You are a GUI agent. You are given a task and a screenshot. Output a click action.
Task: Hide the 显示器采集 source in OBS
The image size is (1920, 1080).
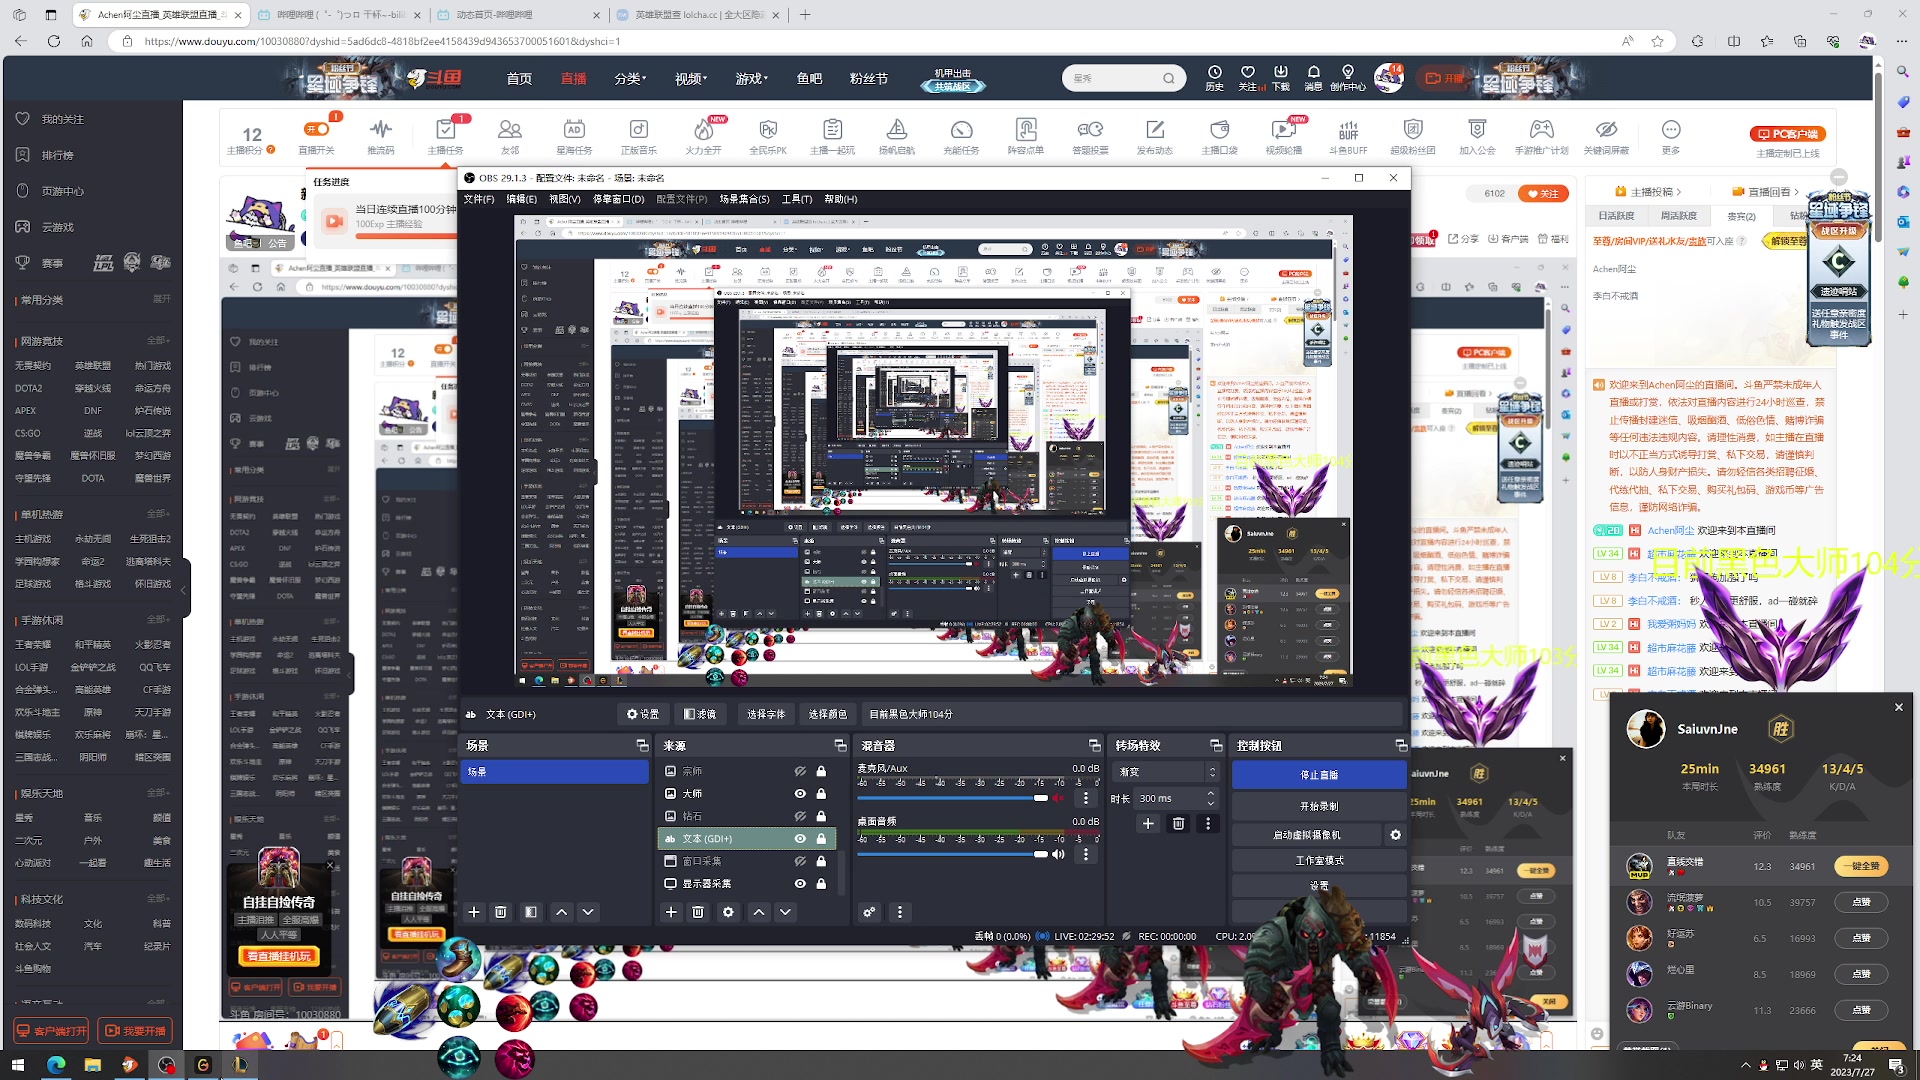click(x=800, y=884)
